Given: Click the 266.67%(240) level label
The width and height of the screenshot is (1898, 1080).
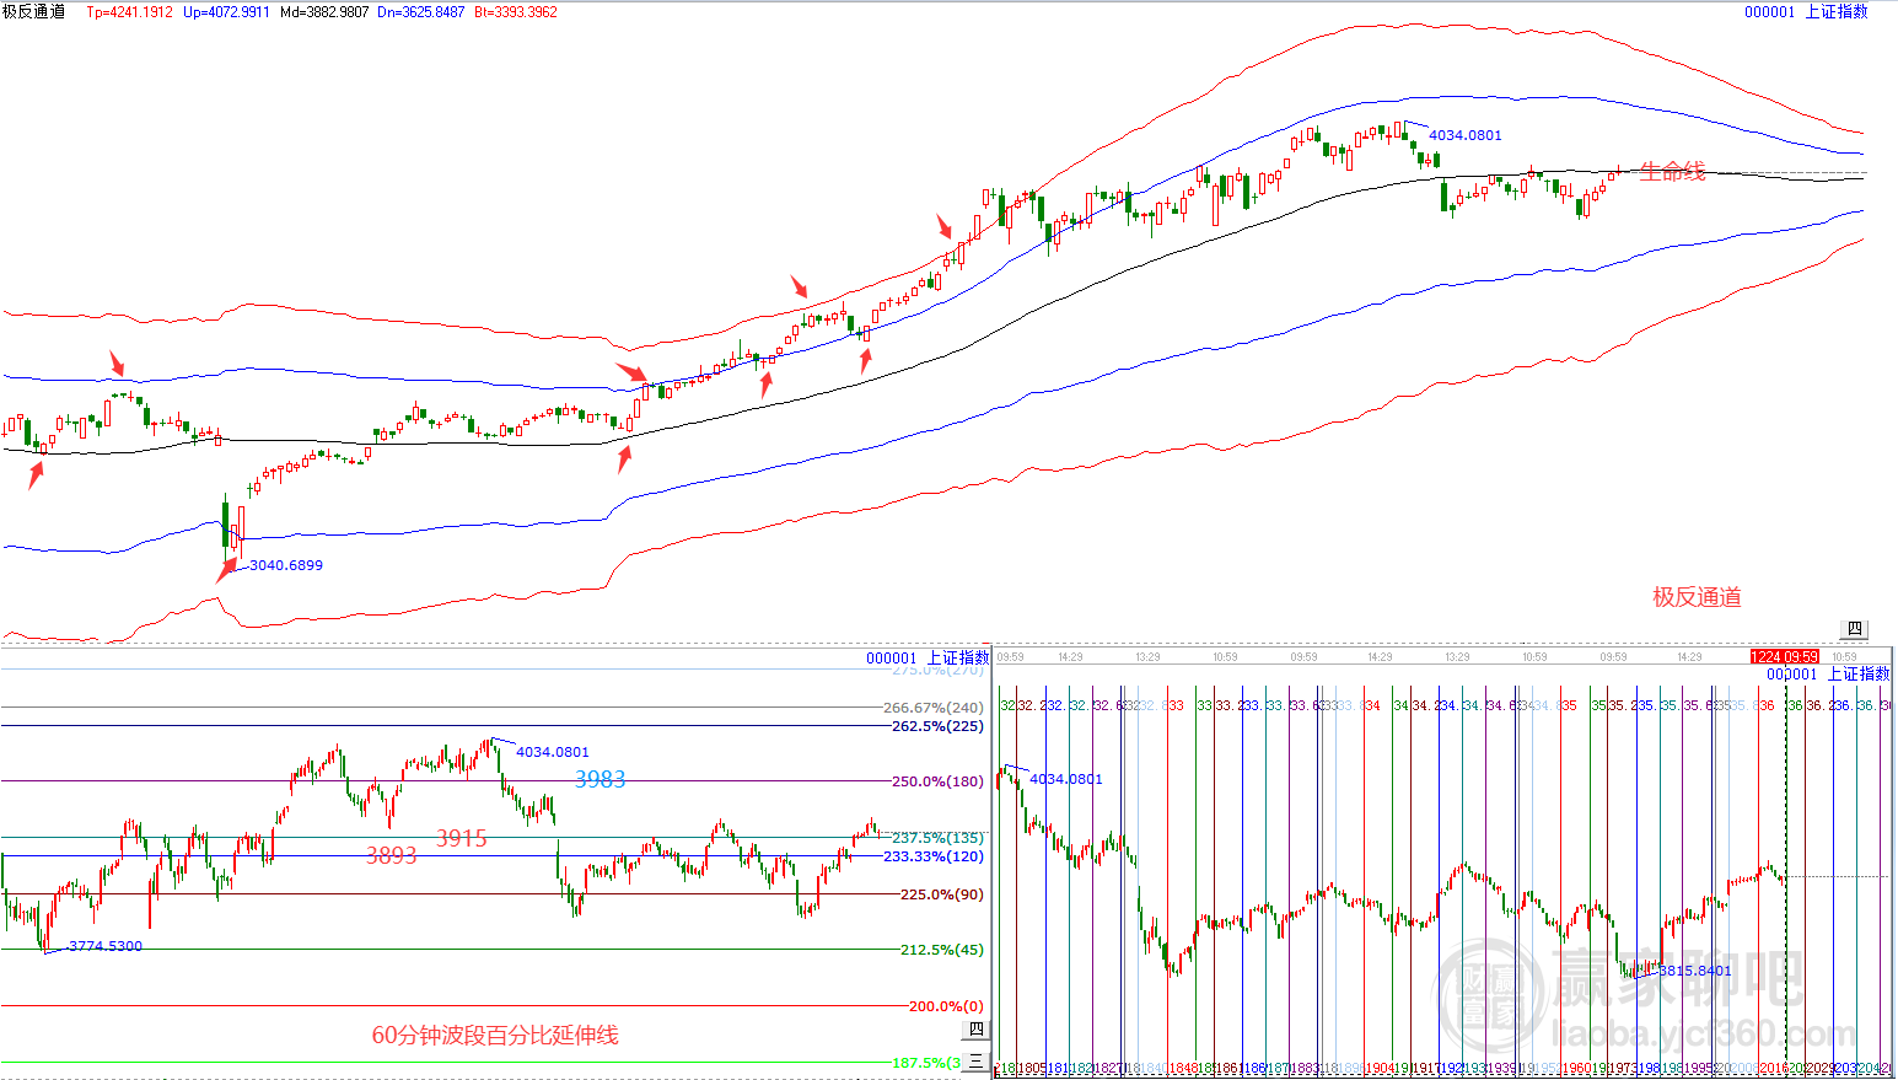Looking at the screenshot, I should coord(933,707).
